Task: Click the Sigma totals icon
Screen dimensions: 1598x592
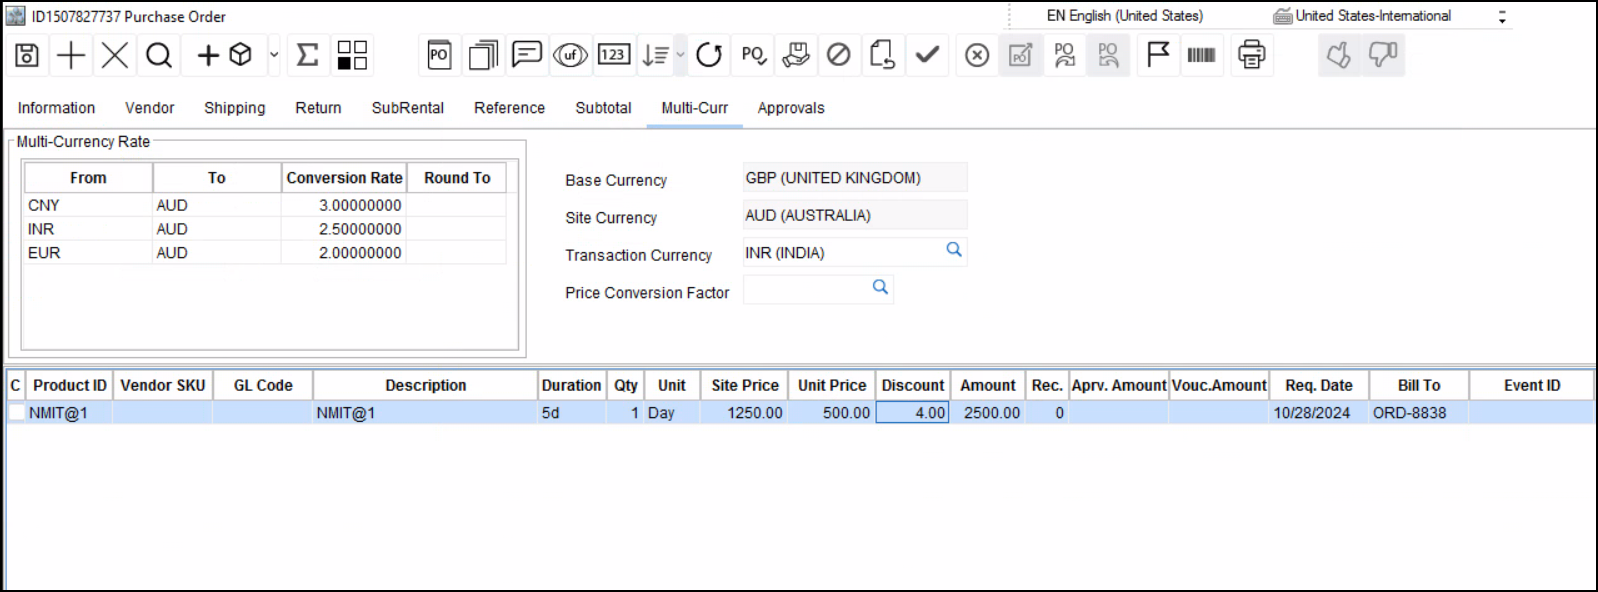Action: (x=308, y=55)
